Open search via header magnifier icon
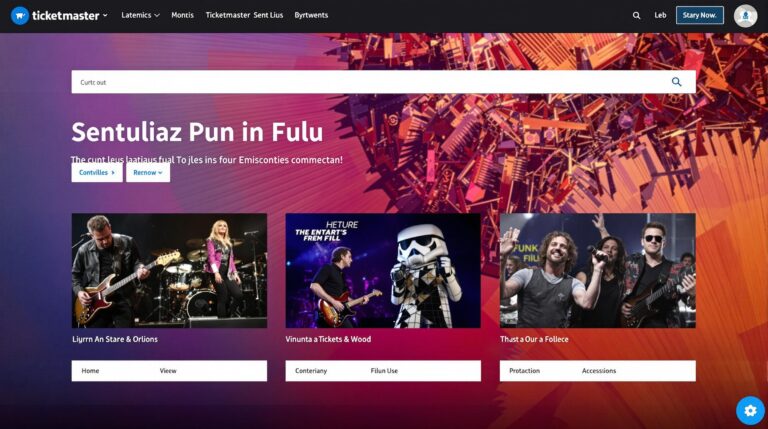768x429 pixels. click(636, 15)
